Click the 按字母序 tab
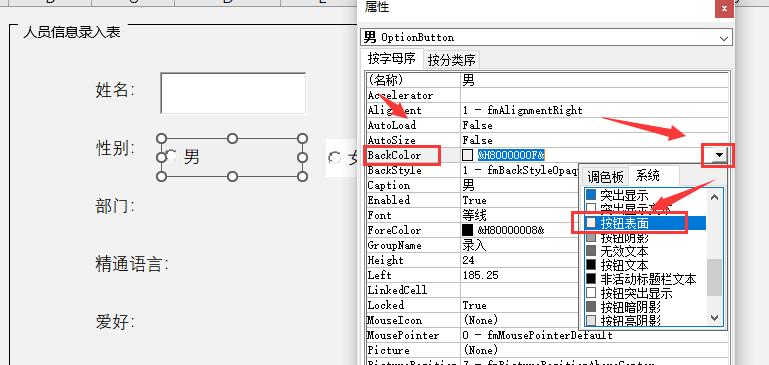The height and width of the screenshot is (365, 769). [x=391, y=59]
